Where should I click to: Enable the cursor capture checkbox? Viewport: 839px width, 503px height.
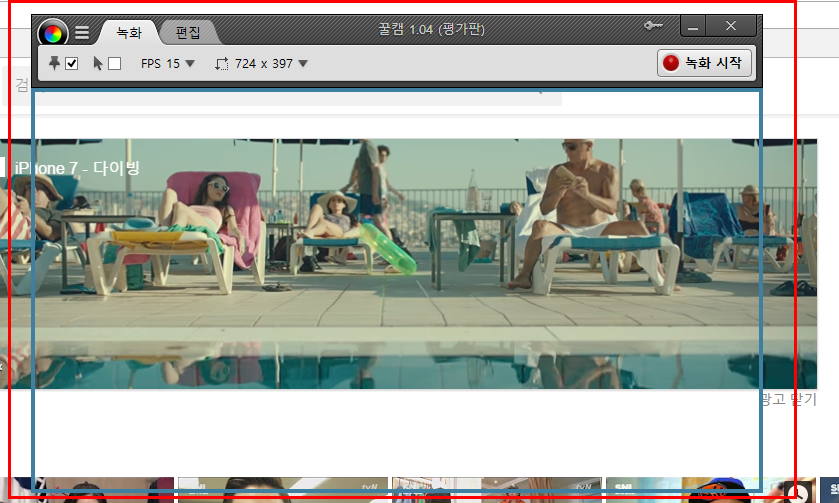coord(115,64)
